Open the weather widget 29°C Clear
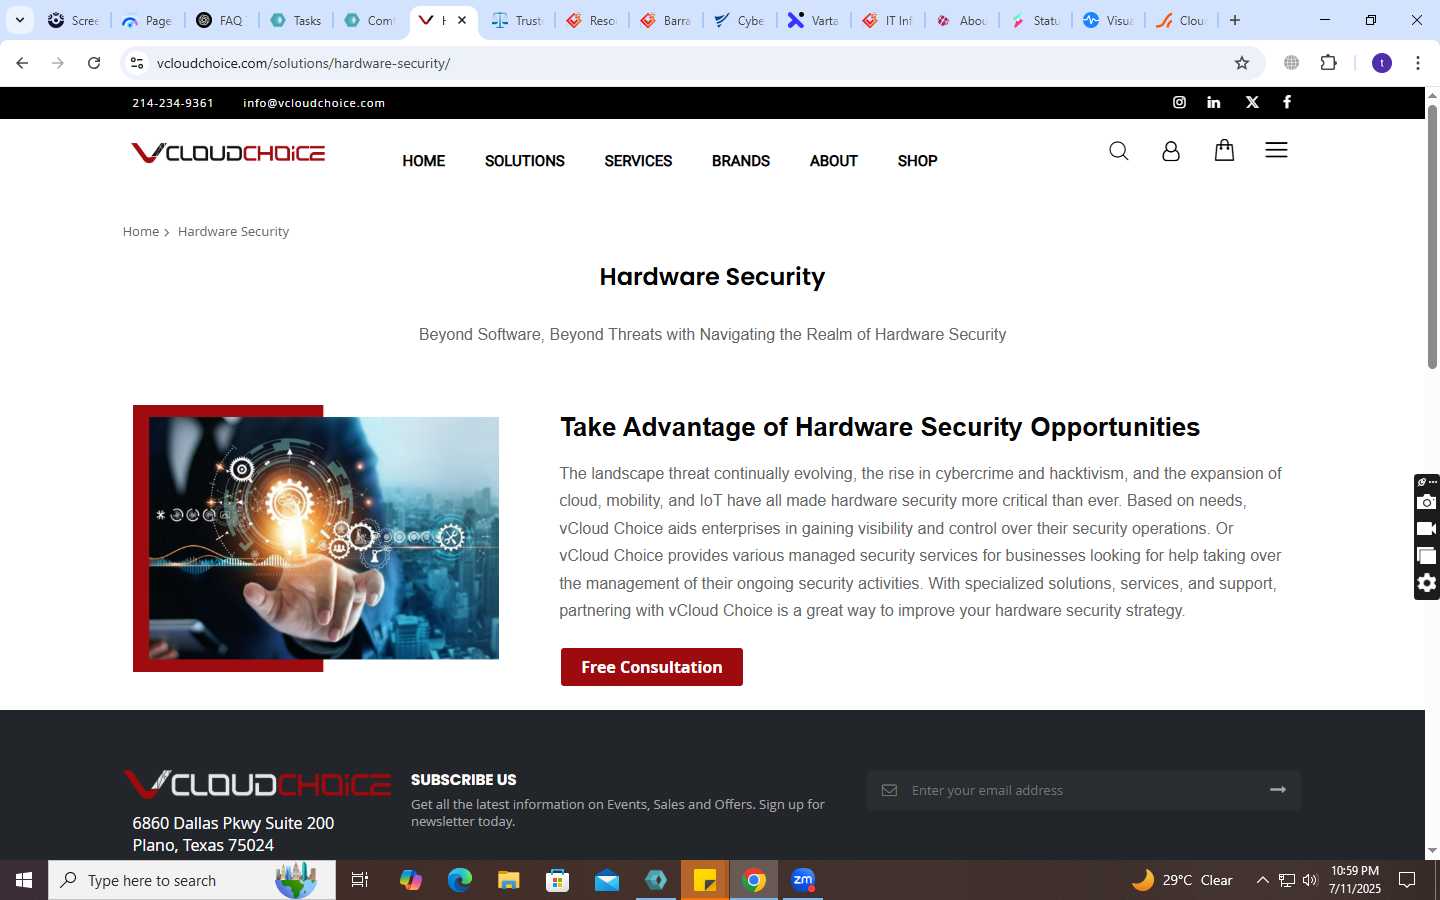1440x900 pixels. coord(1182,880)
